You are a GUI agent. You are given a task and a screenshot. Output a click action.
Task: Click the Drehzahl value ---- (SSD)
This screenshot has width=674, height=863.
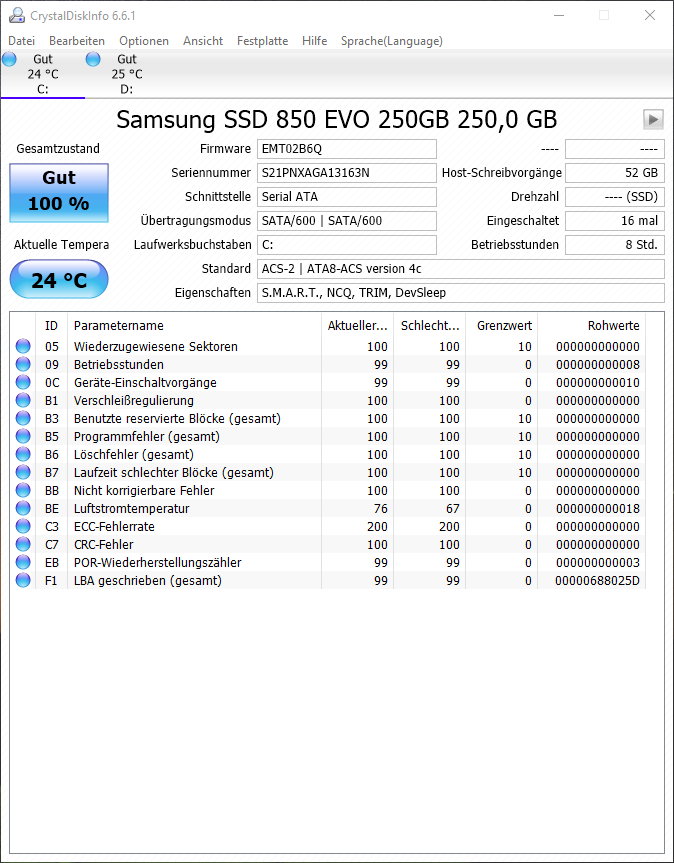pyautogui.click(x=615, y=196)
